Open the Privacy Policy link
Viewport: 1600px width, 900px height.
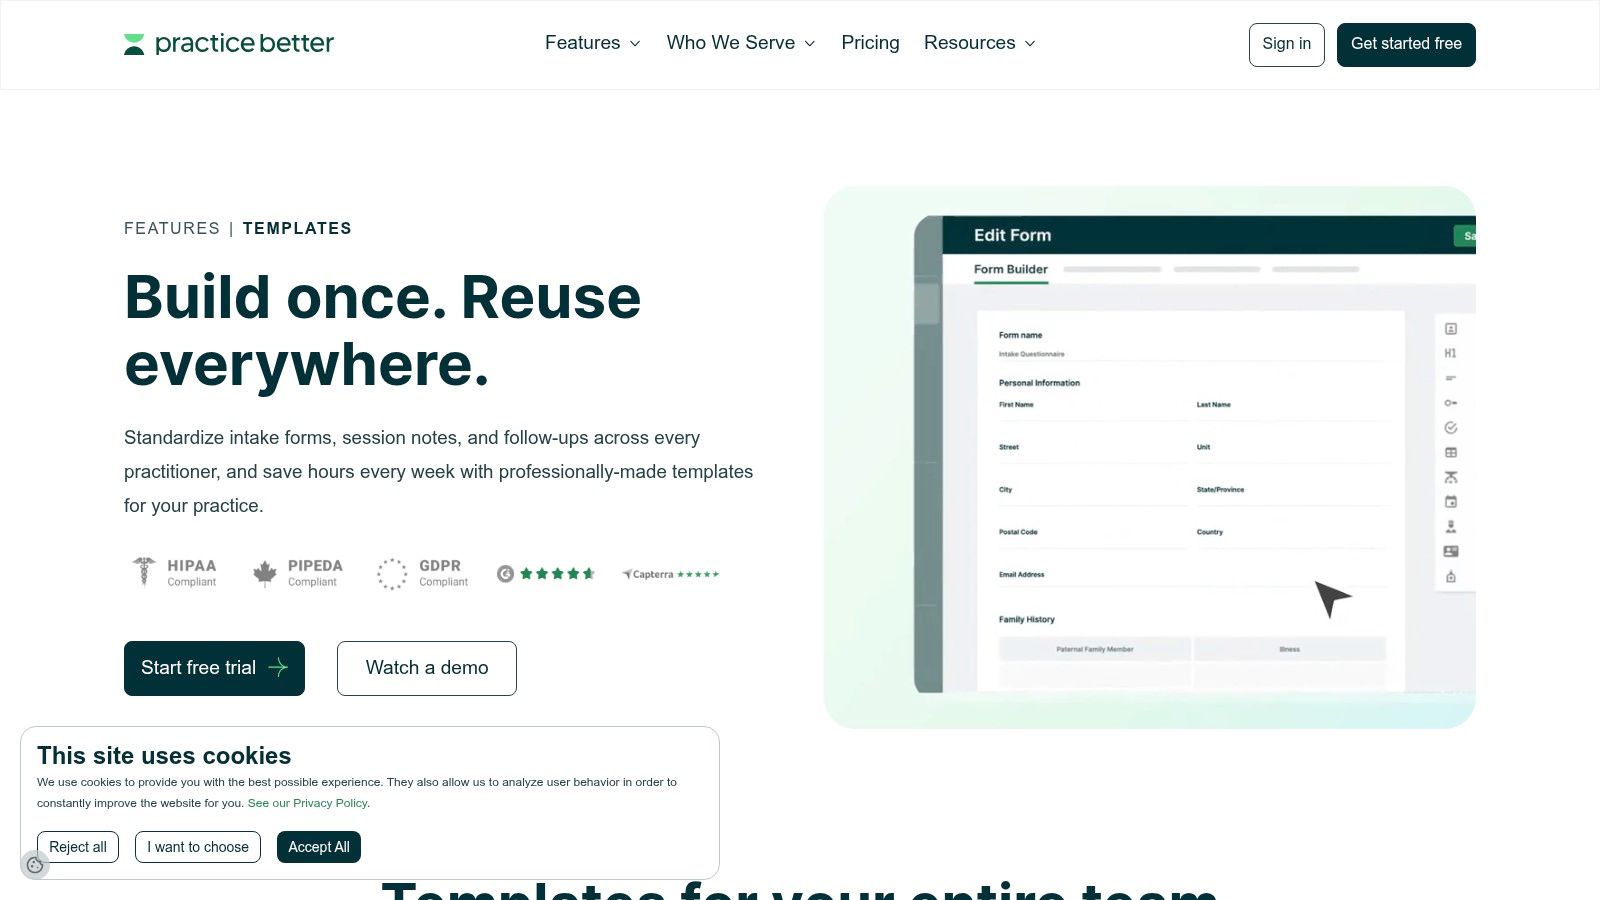(308, 803)
